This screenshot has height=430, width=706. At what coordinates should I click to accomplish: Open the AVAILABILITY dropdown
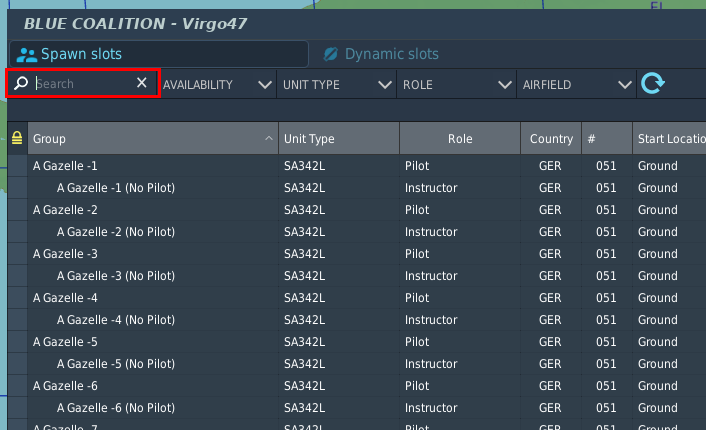click(217, 85)
